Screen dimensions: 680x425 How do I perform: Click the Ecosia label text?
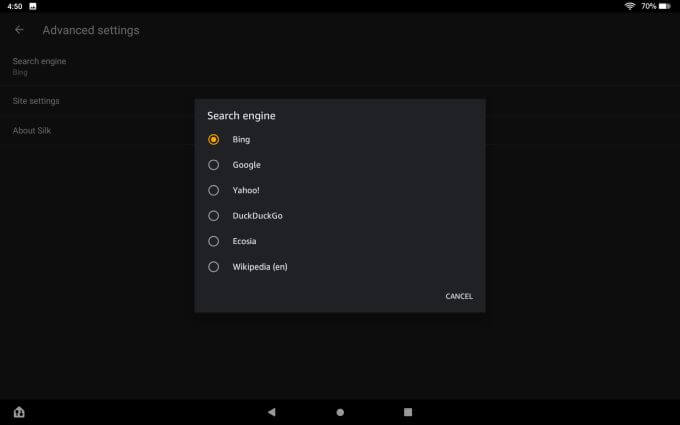point(244,241)
